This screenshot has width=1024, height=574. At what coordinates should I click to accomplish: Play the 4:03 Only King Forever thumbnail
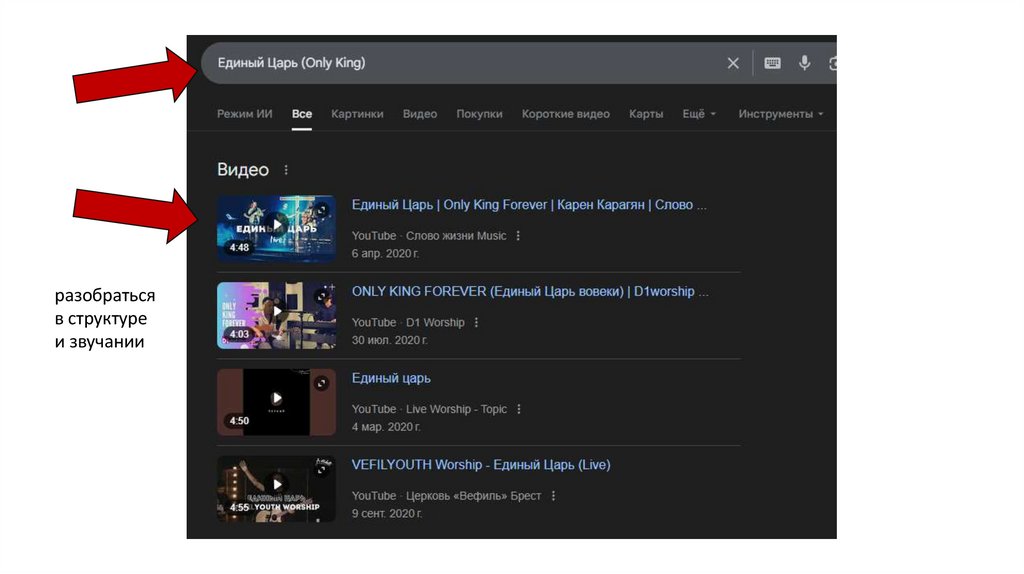(x=276, y=315)
